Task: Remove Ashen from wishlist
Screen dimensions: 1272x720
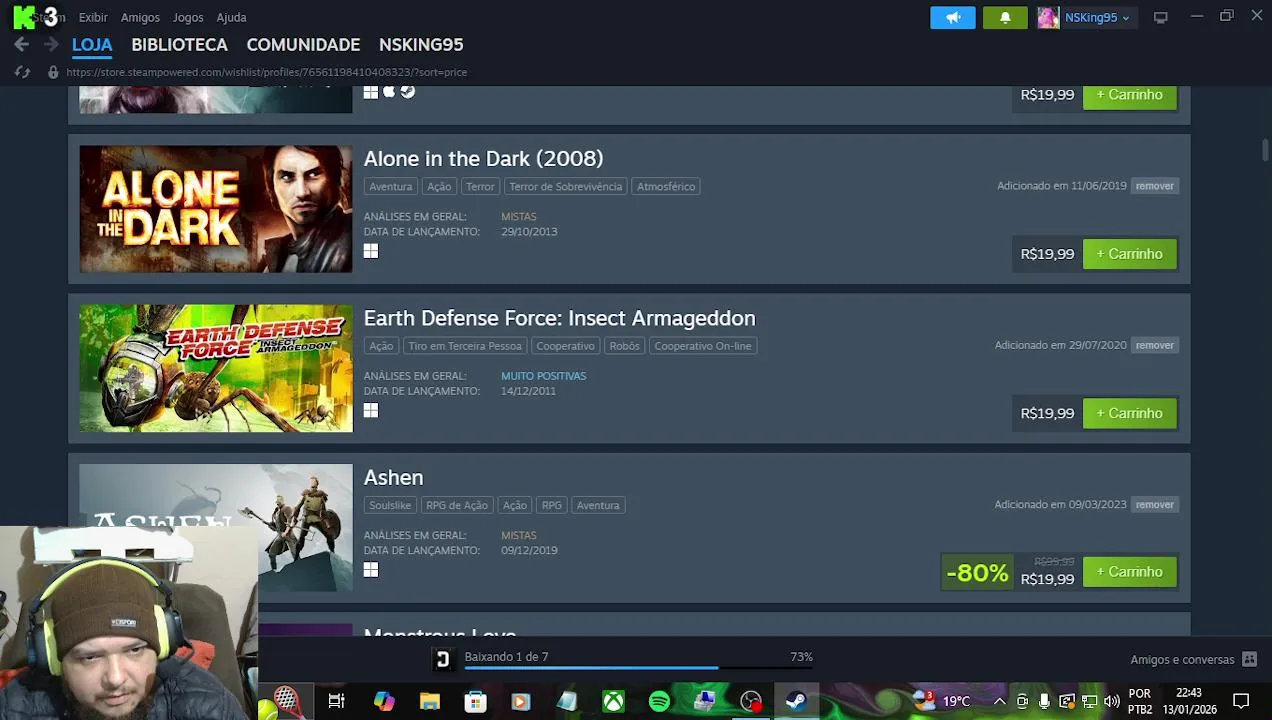Action: click(x=1154, y=505)
